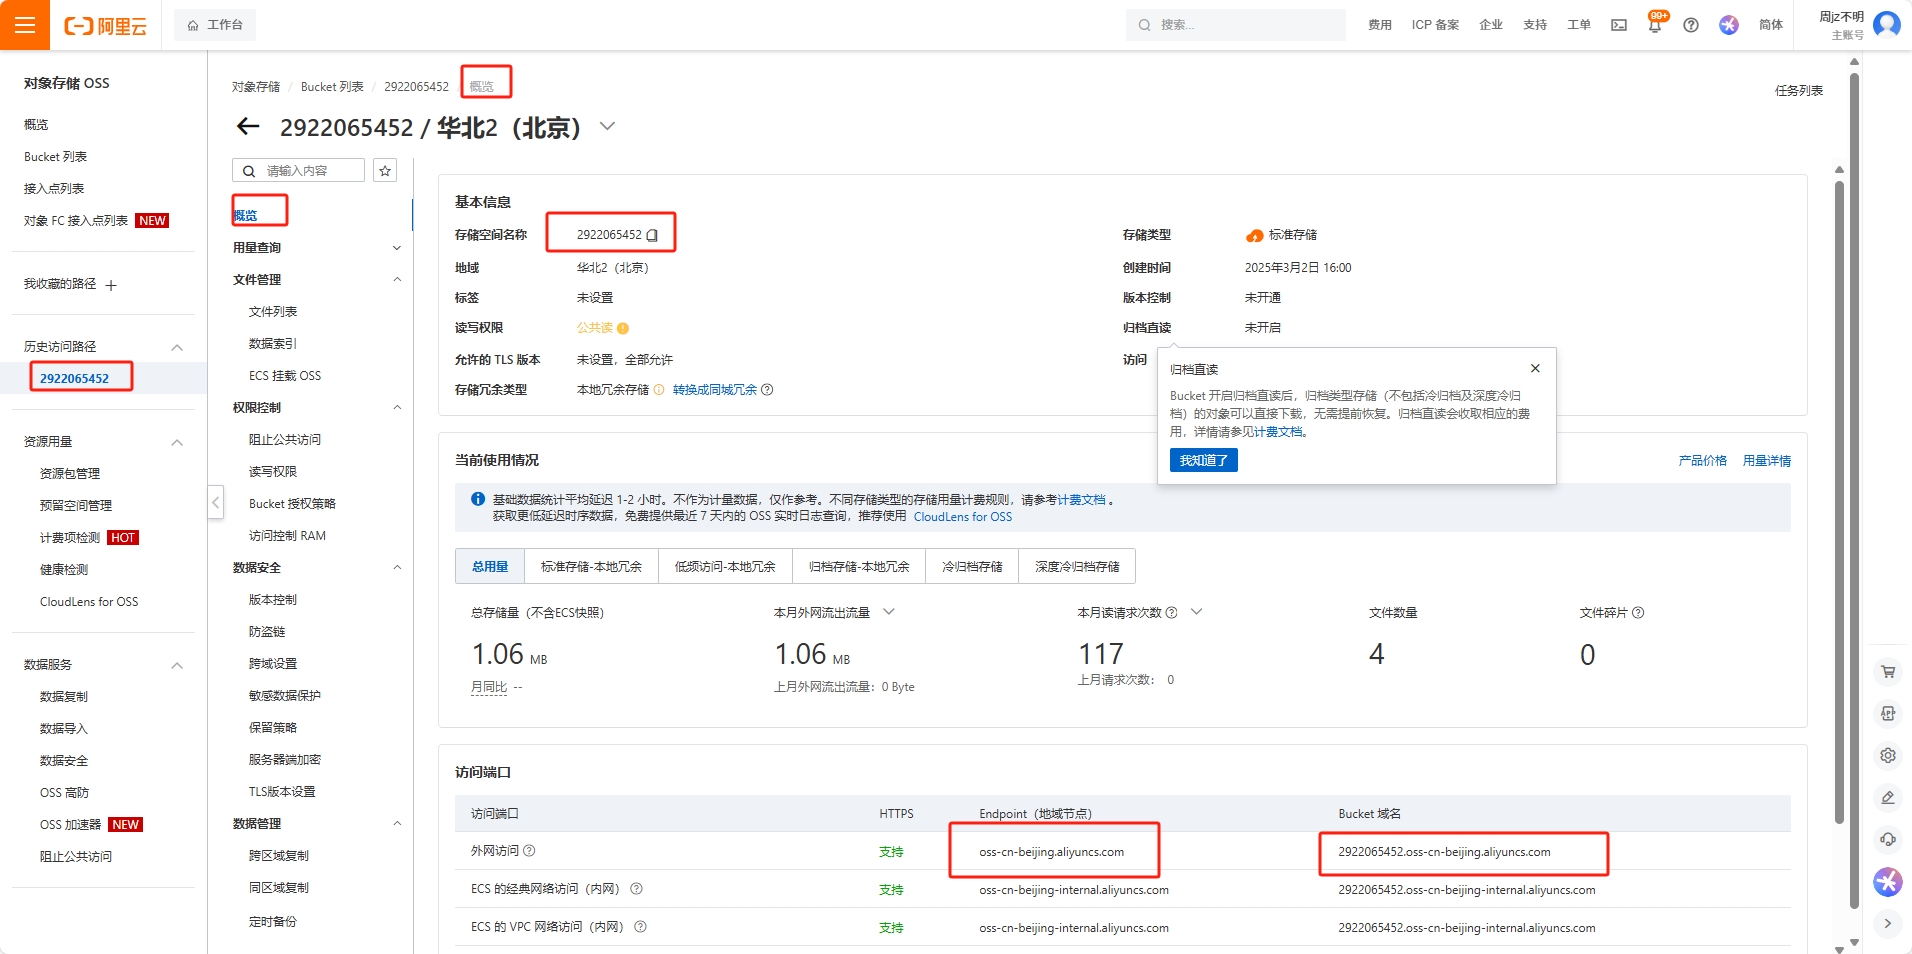Expand the 用量查询 menu section
Screen dimensions: 1912x954
pos(397,248)
